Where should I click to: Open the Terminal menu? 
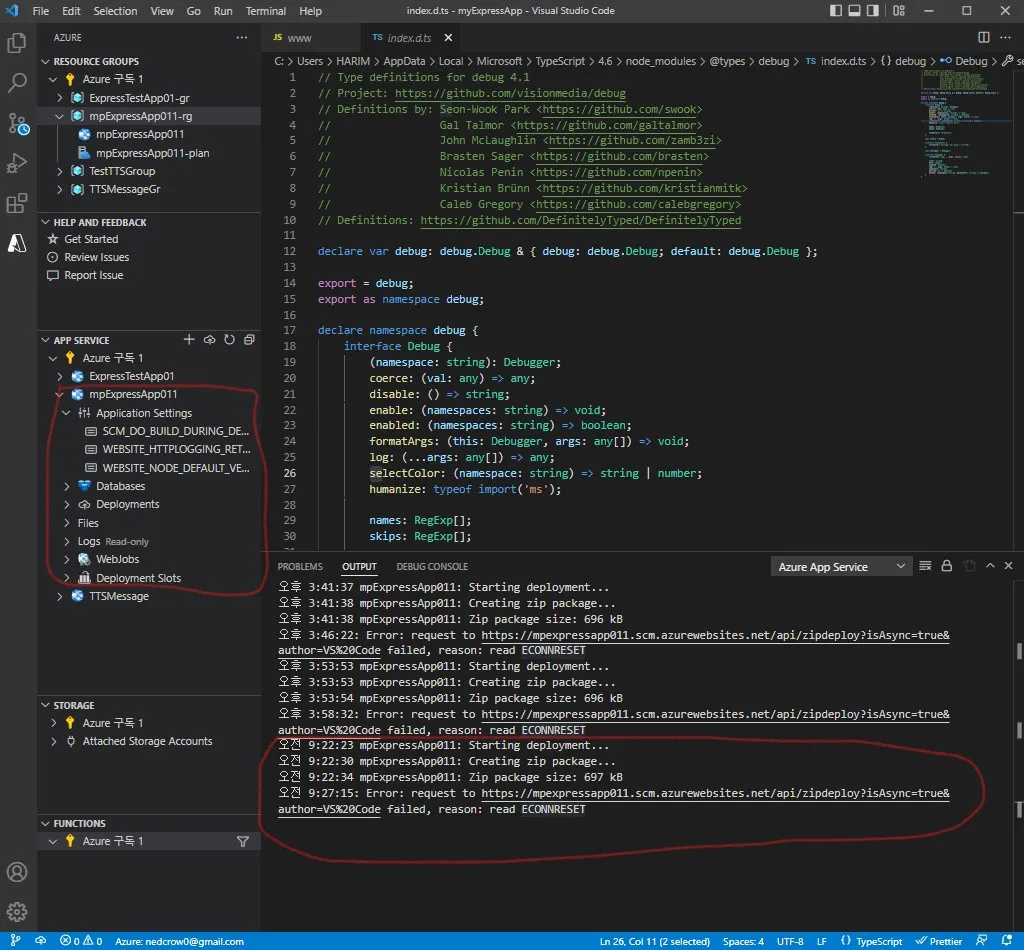point(265,11)
